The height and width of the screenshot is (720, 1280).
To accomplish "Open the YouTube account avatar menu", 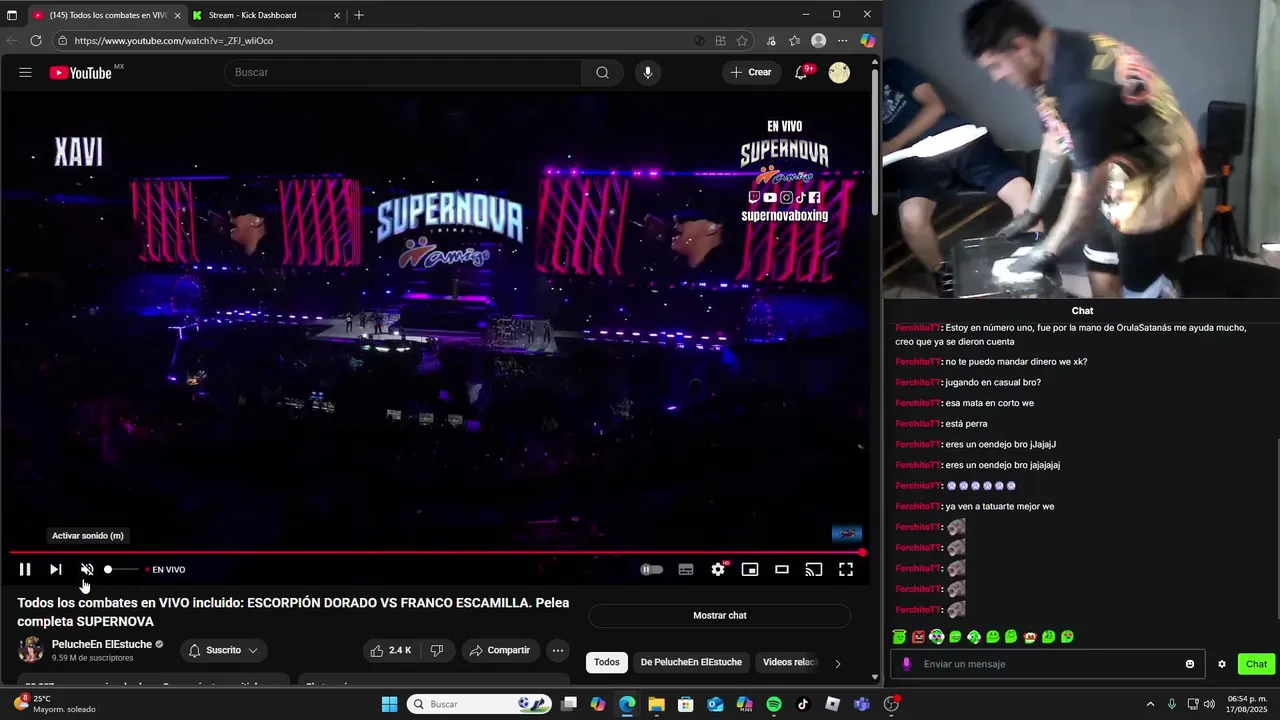I will click(839, 72).
